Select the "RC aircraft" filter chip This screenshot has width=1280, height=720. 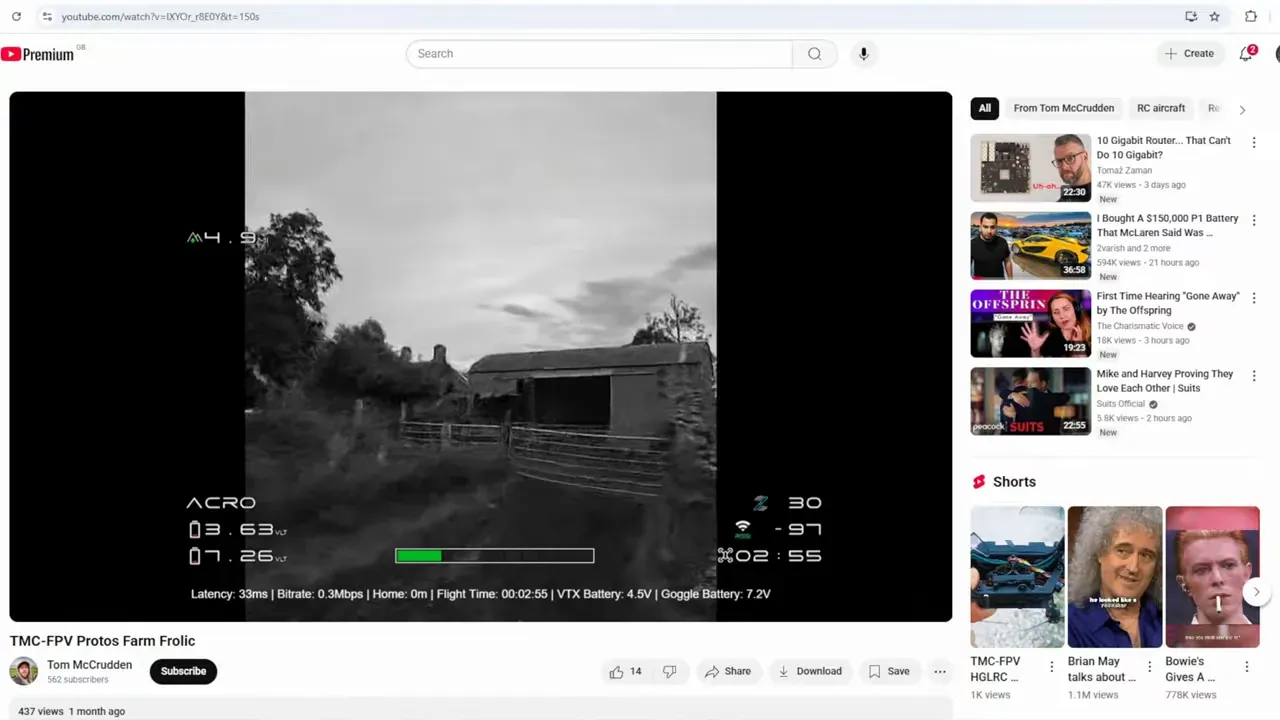click(1160, 108)
